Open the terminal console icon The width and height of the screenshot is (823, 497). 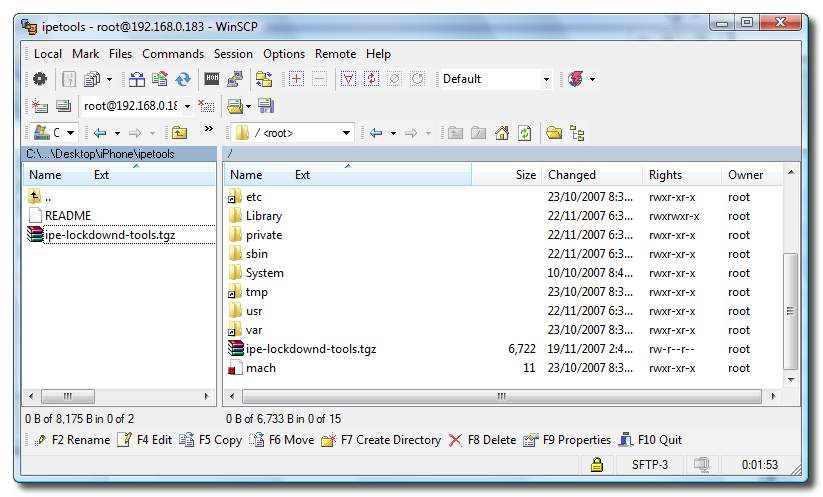[212, 79]
